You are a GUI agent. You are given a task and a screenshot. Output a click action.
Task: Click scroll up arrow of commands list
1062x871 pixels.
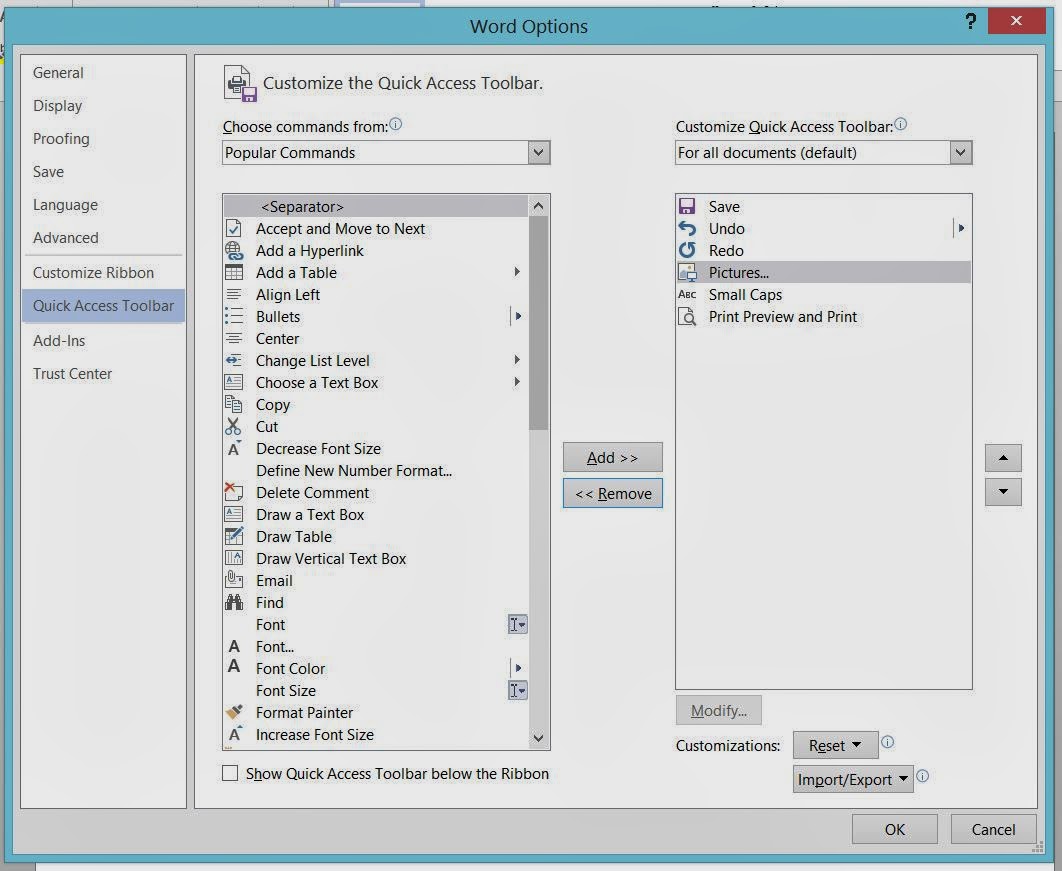pyautogui.click(x=538, y=206)
